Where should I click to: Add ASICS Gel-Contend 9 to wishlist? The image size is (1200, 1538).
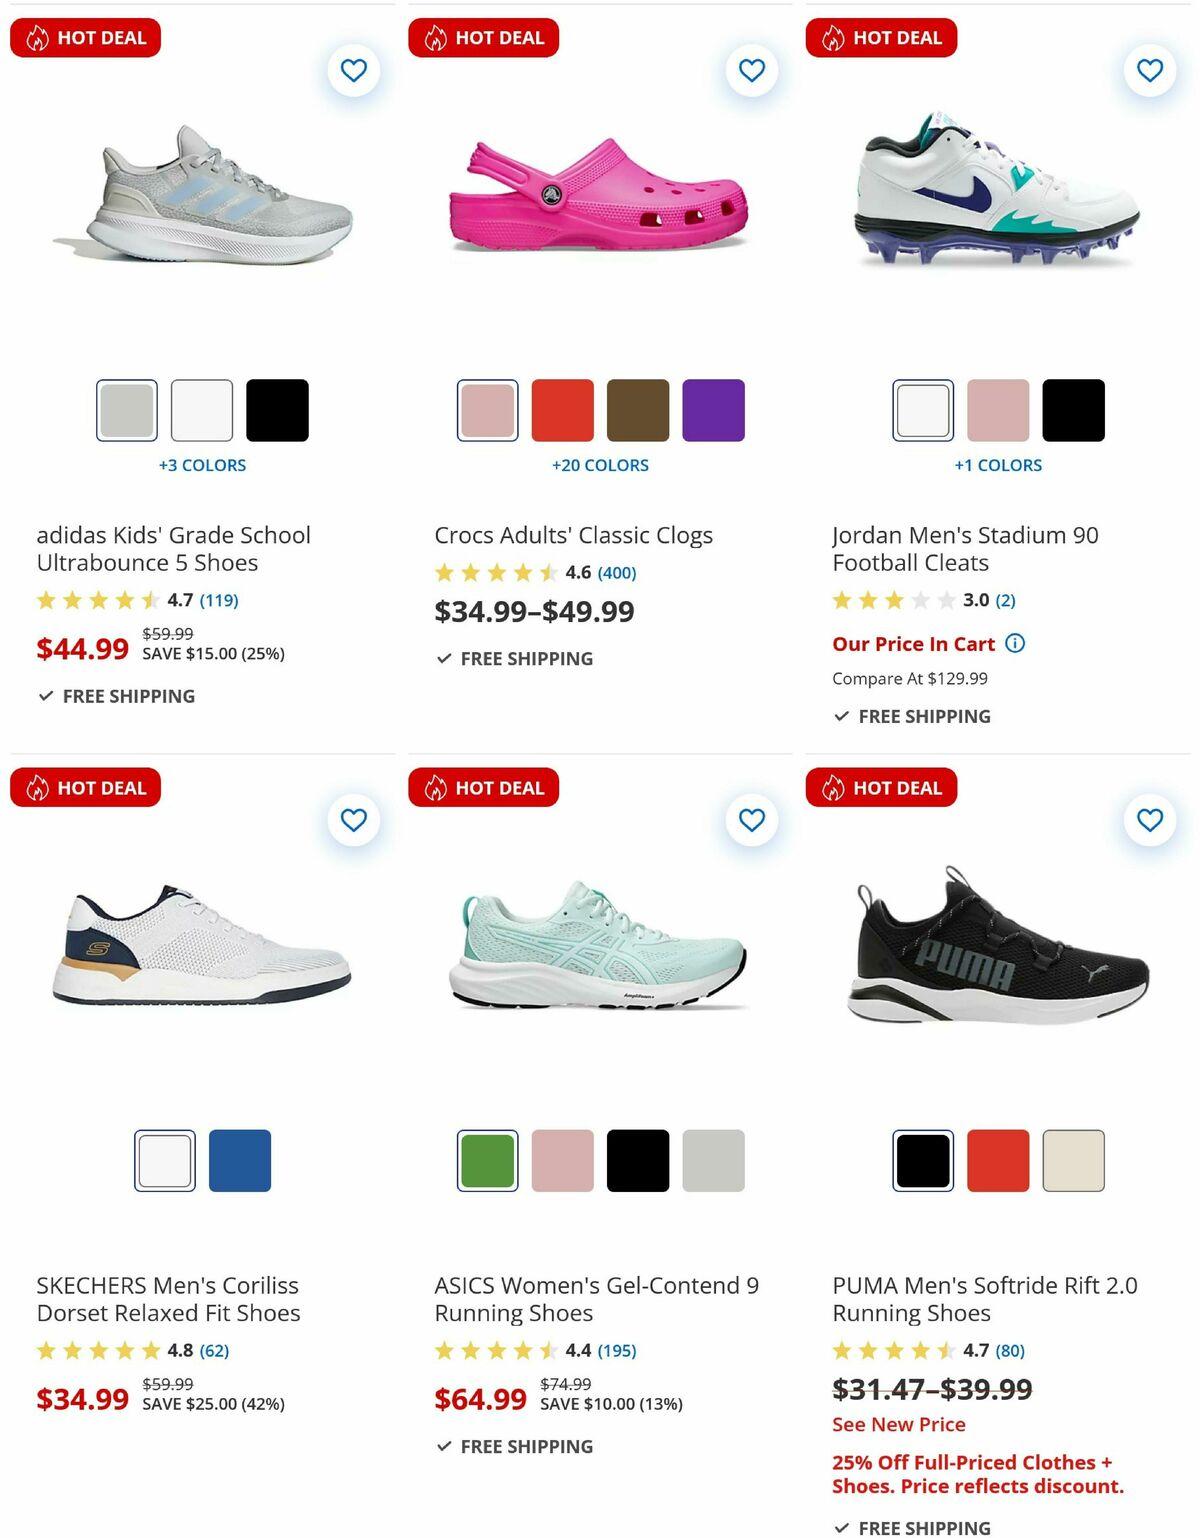(751, 819)
